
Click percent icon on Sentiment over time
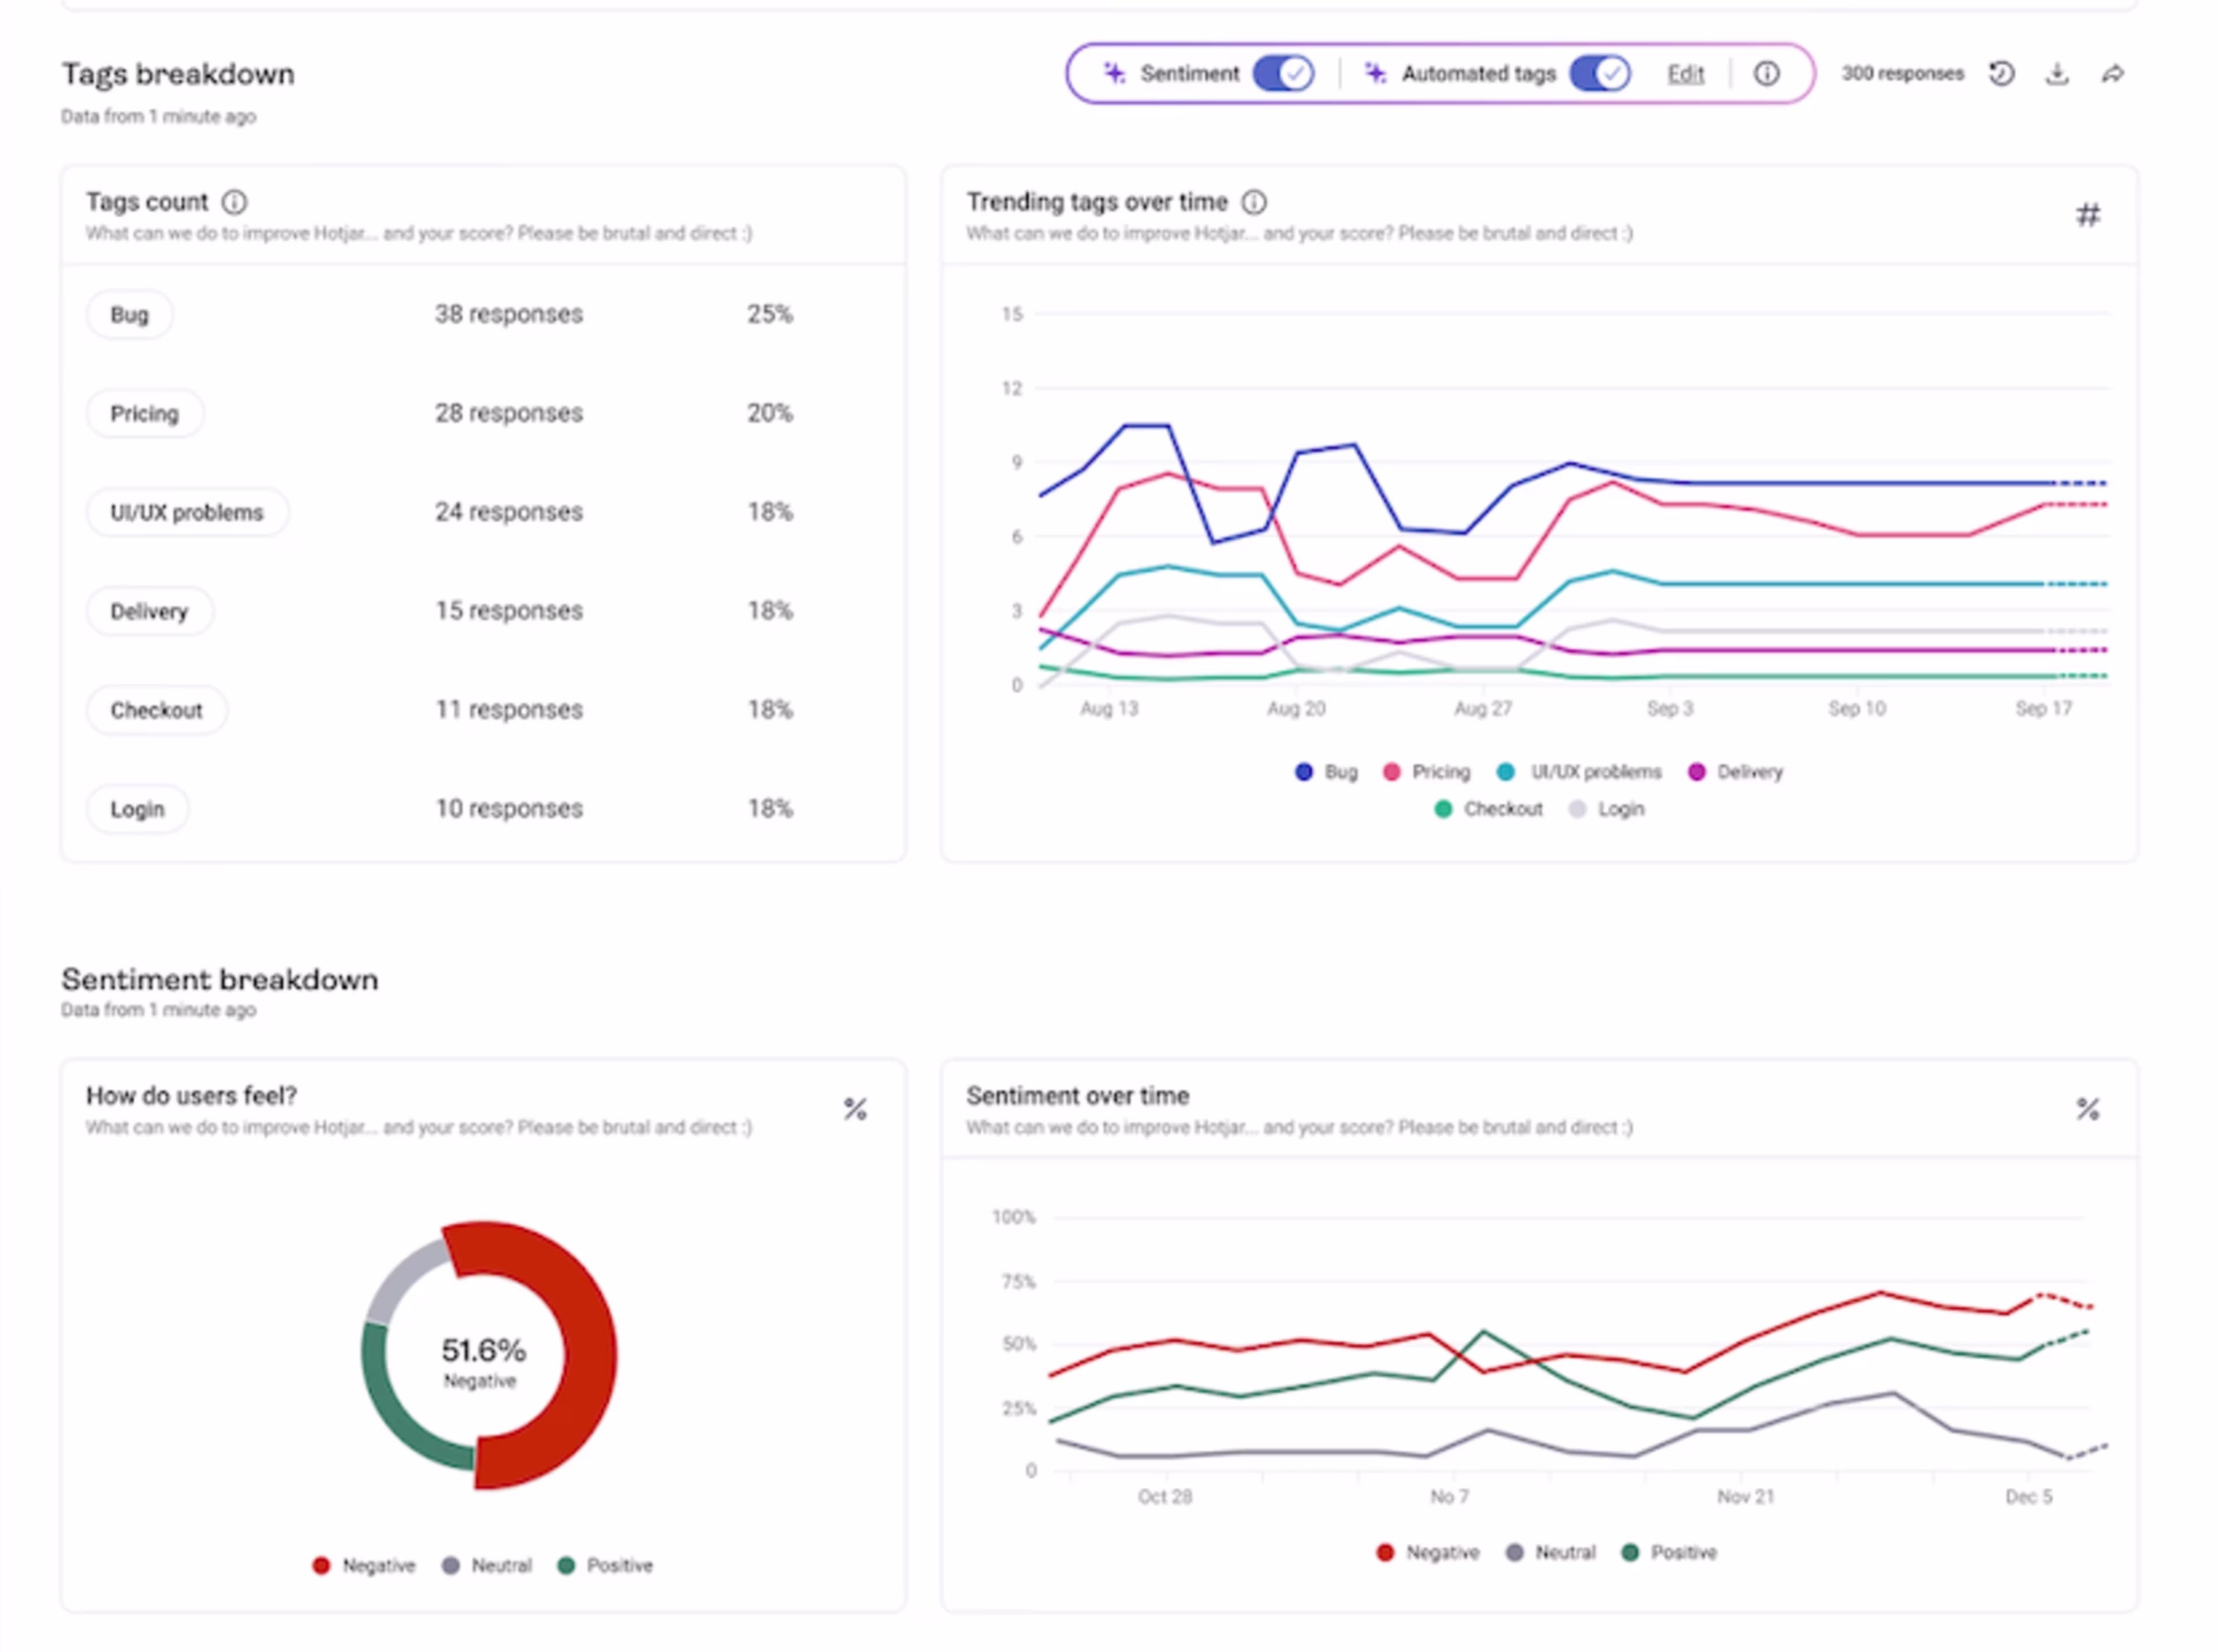2087,1108
